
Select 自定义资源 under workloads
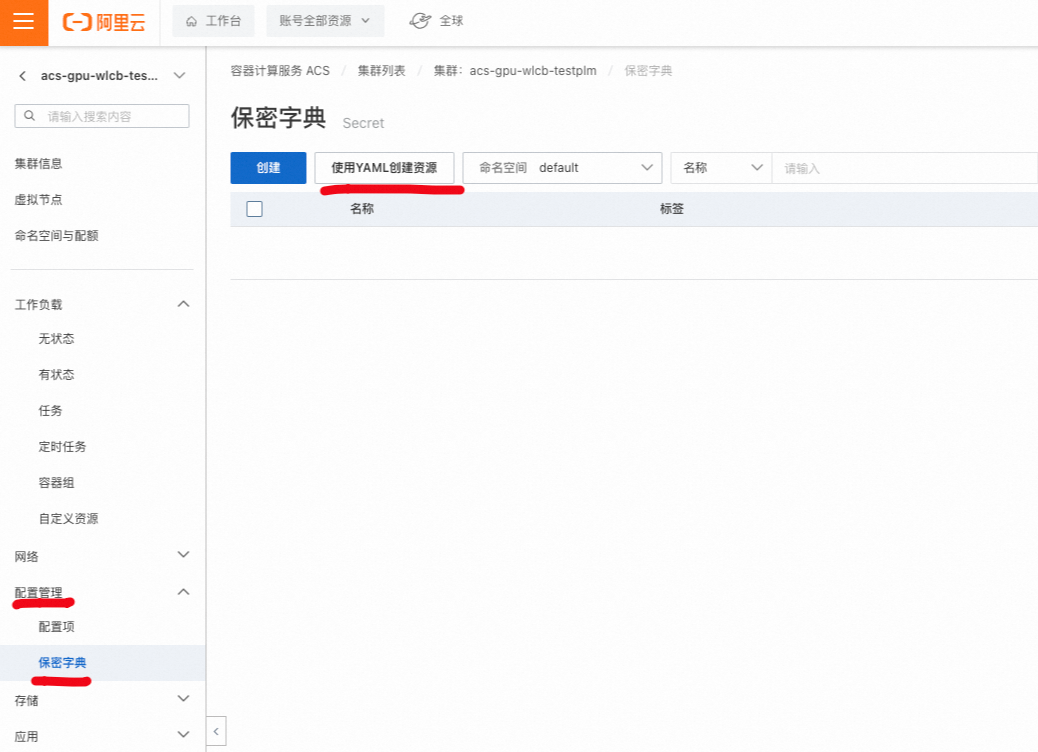68,519
